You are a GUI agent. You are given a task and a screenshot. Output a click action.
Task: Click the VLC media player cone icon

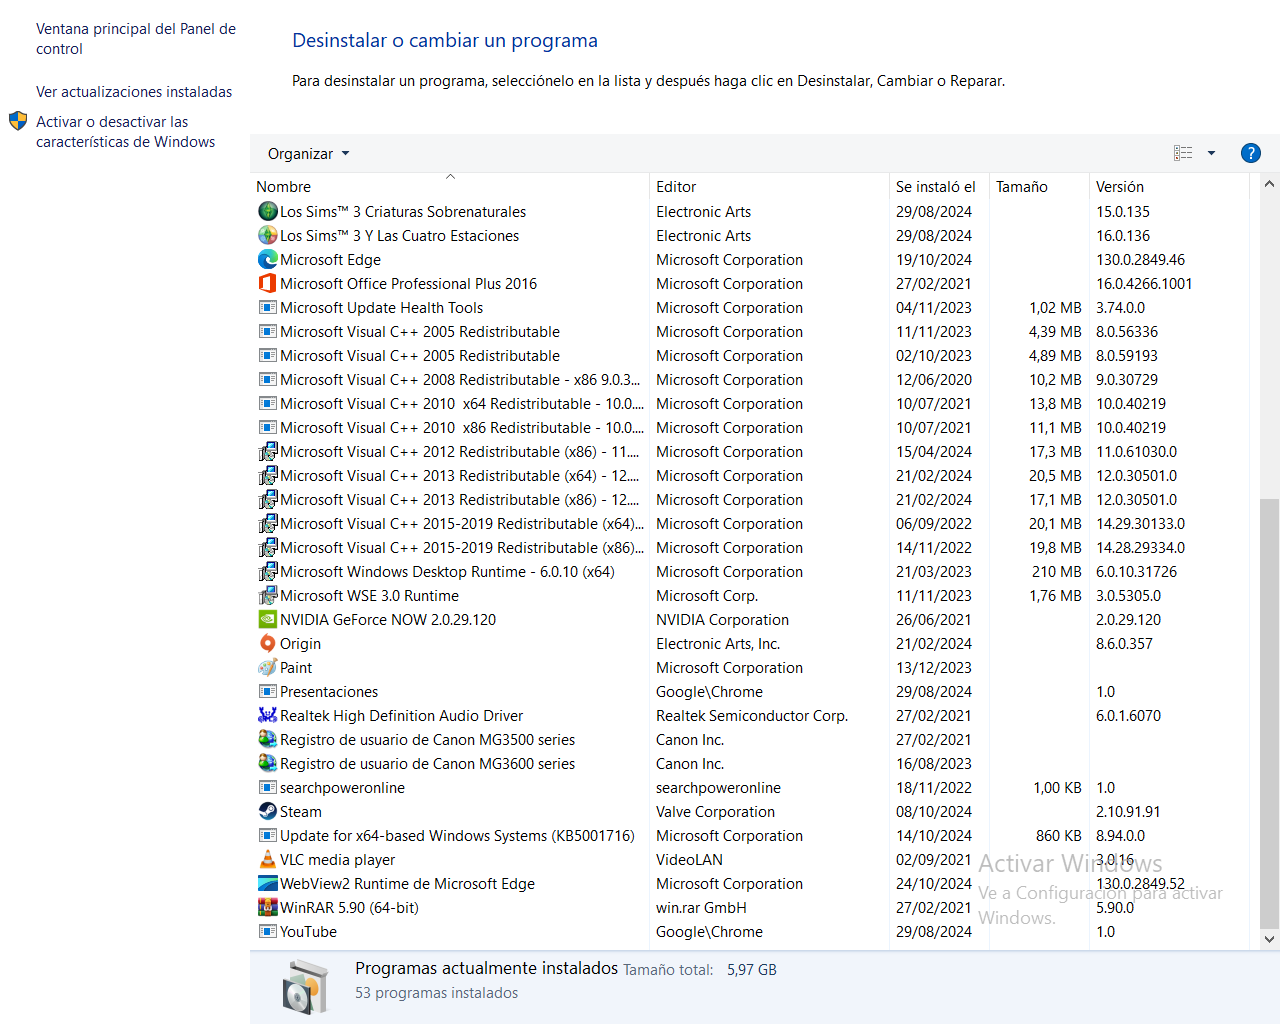click(x=268, y=859)
